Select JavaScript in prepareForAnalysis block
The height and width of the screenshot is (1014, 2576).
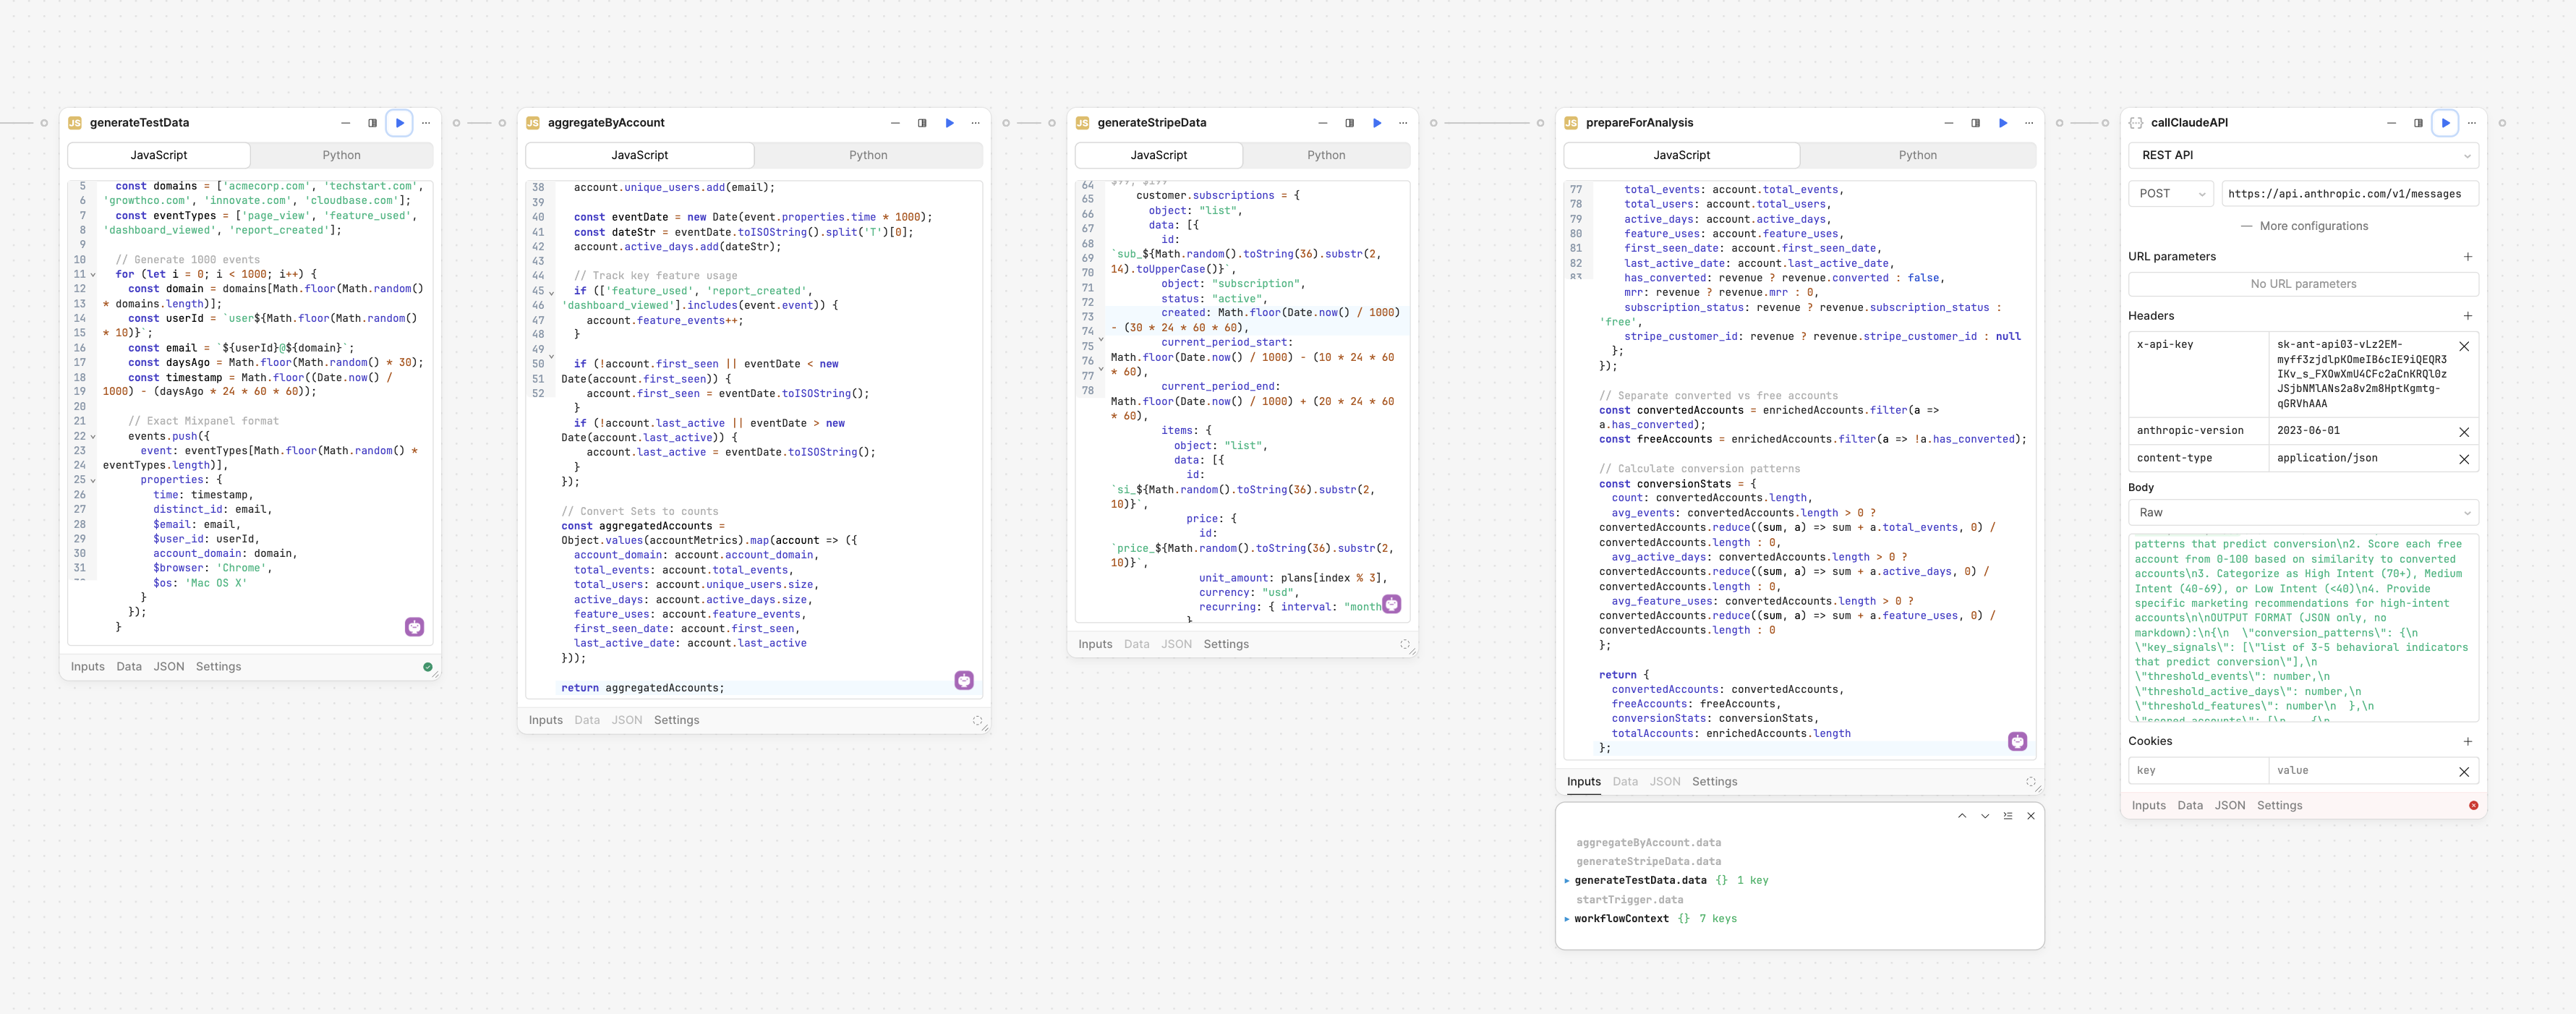tap(1681, 155)
